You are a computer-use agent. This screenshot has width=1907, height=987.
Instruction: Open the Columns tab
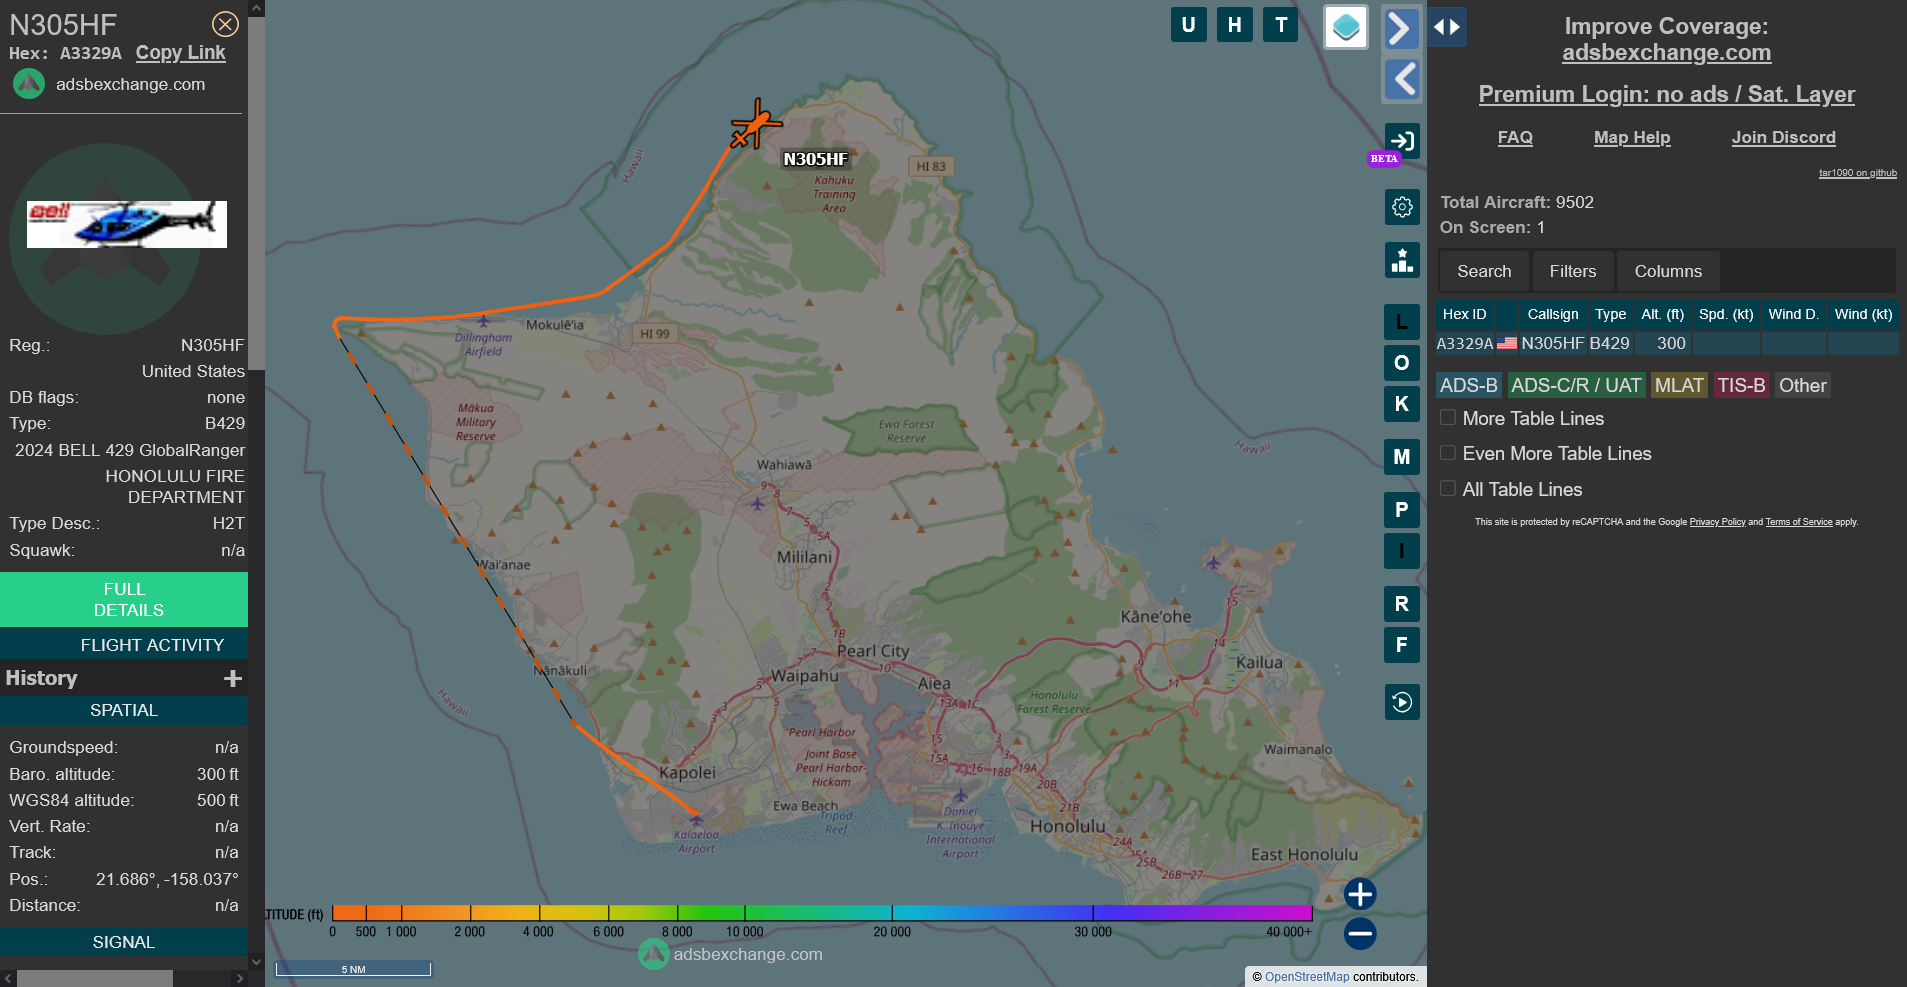pyautogui.click(x=1668, y=271)
